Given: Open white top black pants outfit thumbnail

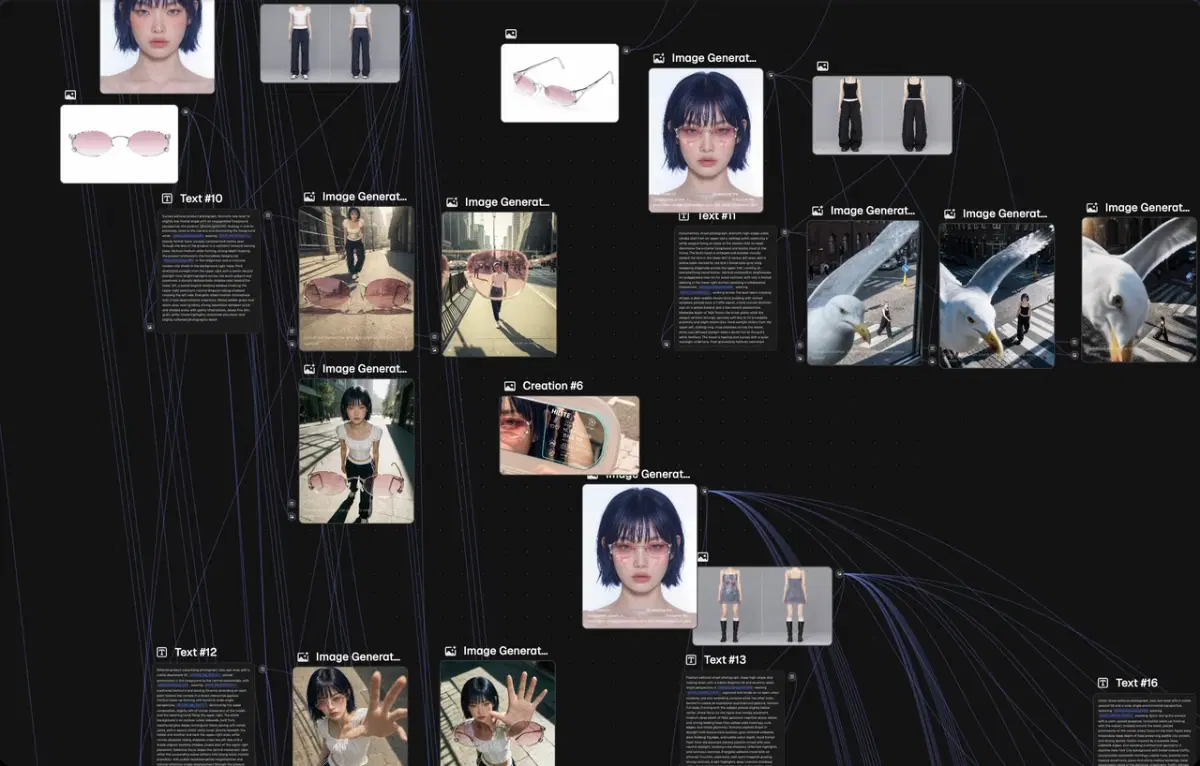Looking at the screenshot, I should pyautogui.click(x=330, y=43).
